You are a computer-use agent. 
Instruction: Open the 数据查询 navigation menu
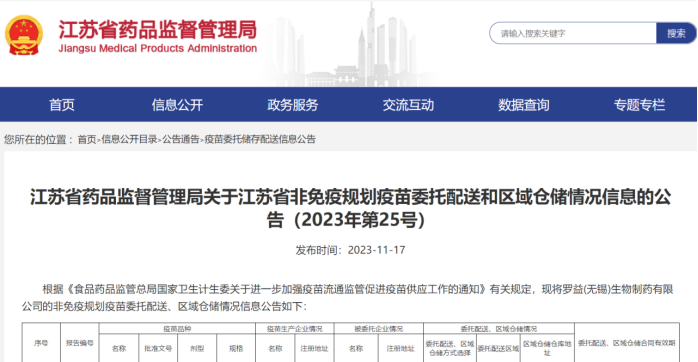524,105
